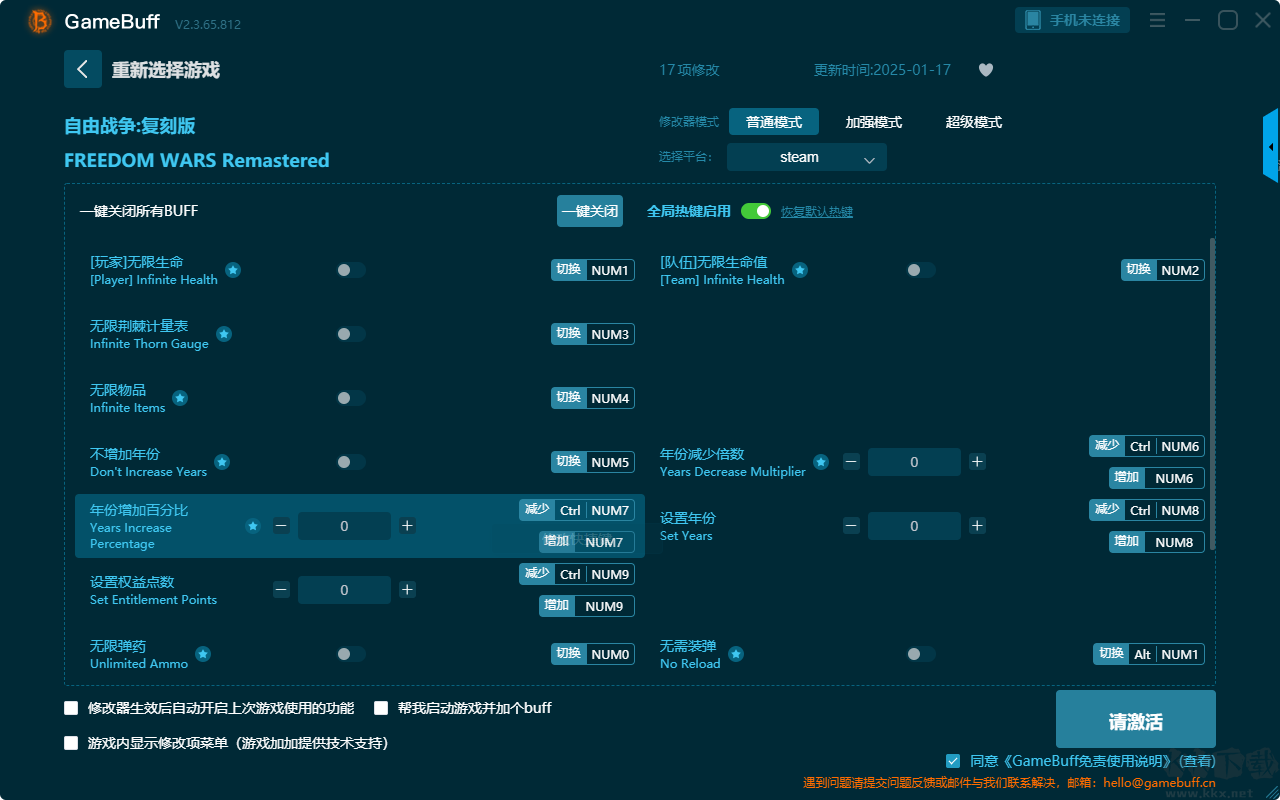Click the vertical scrollbar of cheat list
Image resolution: width=1280 pixels, height=800 pixels.
(x=1213, y=393)
